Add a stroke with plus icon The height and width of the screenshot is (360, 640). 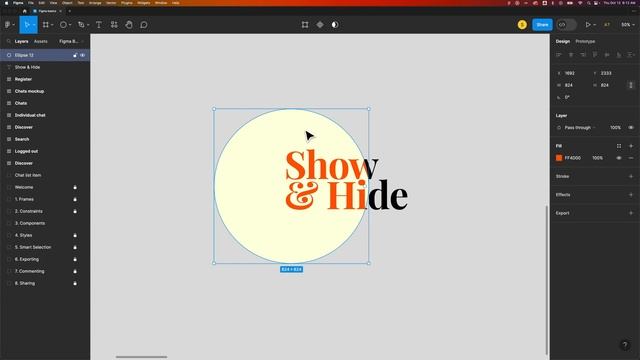coord(631,176)
